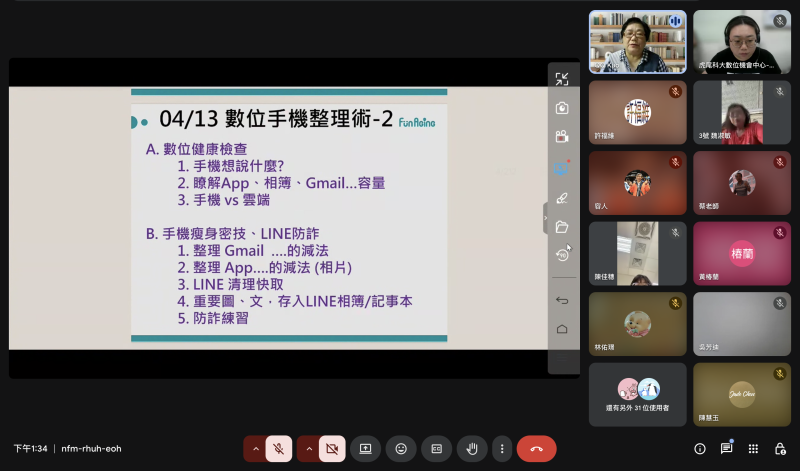This screenshot has height=471, width=800.
Task: Toggle closed captions button
Action: 437,449
